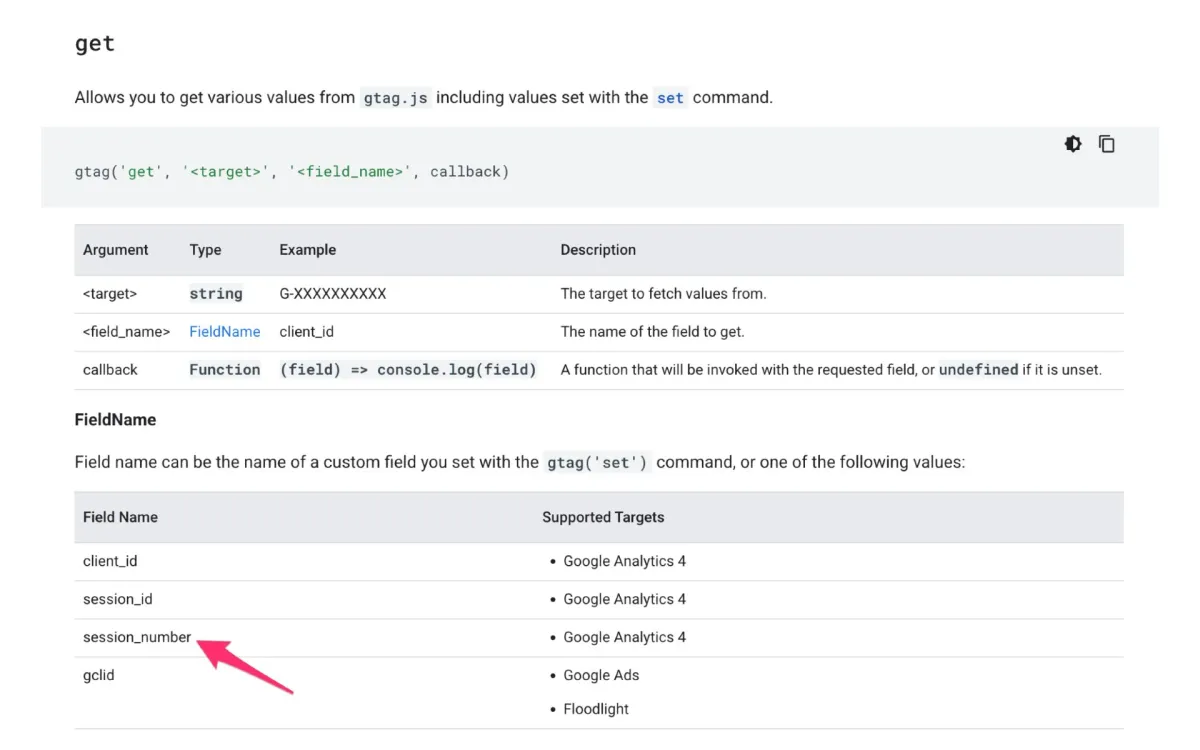Click the 'get' section heading
Screen dimensions: 1200x750
click(x=95, y=44)
